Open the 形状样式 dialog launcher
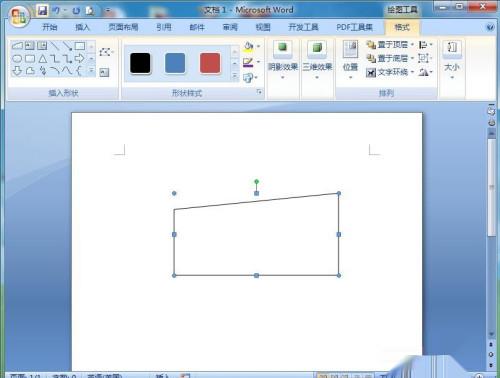This screenshot has height=378, width=500. [259, 92]
